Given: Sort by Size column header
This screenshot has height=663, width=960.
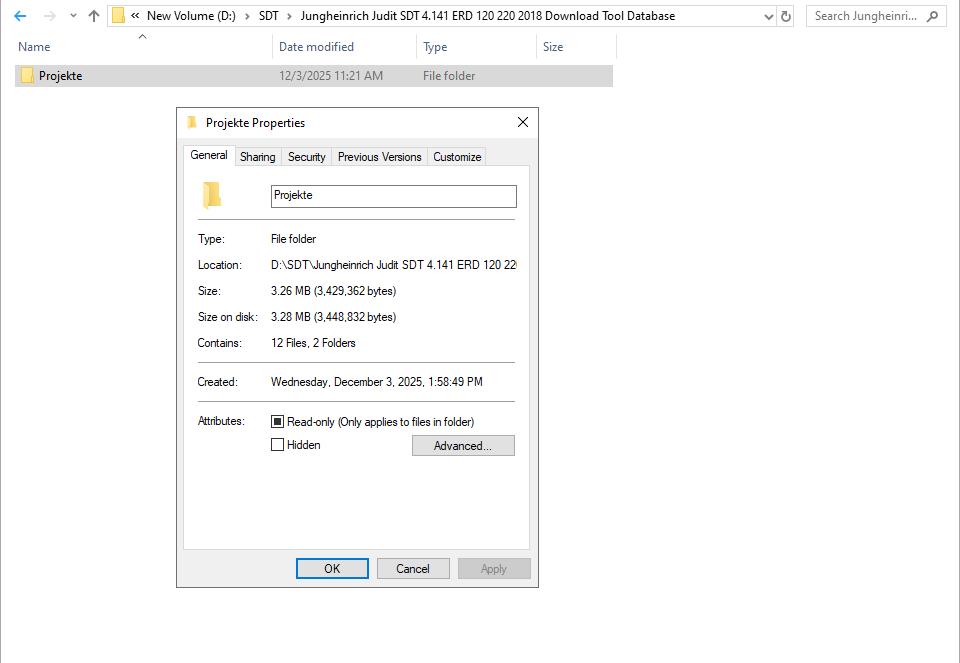Looking at the screenshot, I should tap(553, 47).
